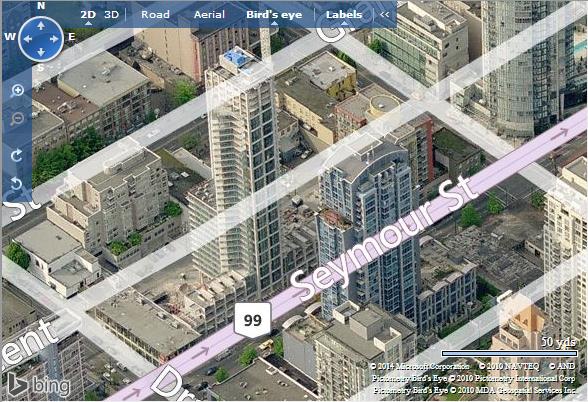Click the bing logo
The image size is (588, 402).
39,385
